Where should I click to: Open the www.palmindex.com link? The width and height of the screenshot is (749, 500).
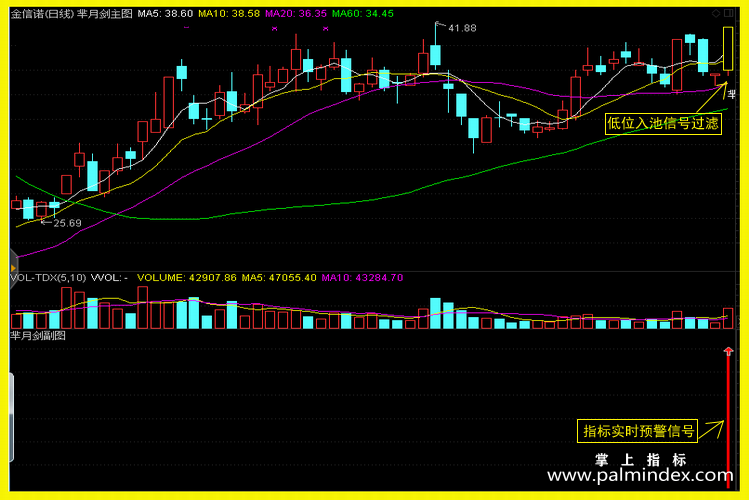pos(640,475)
